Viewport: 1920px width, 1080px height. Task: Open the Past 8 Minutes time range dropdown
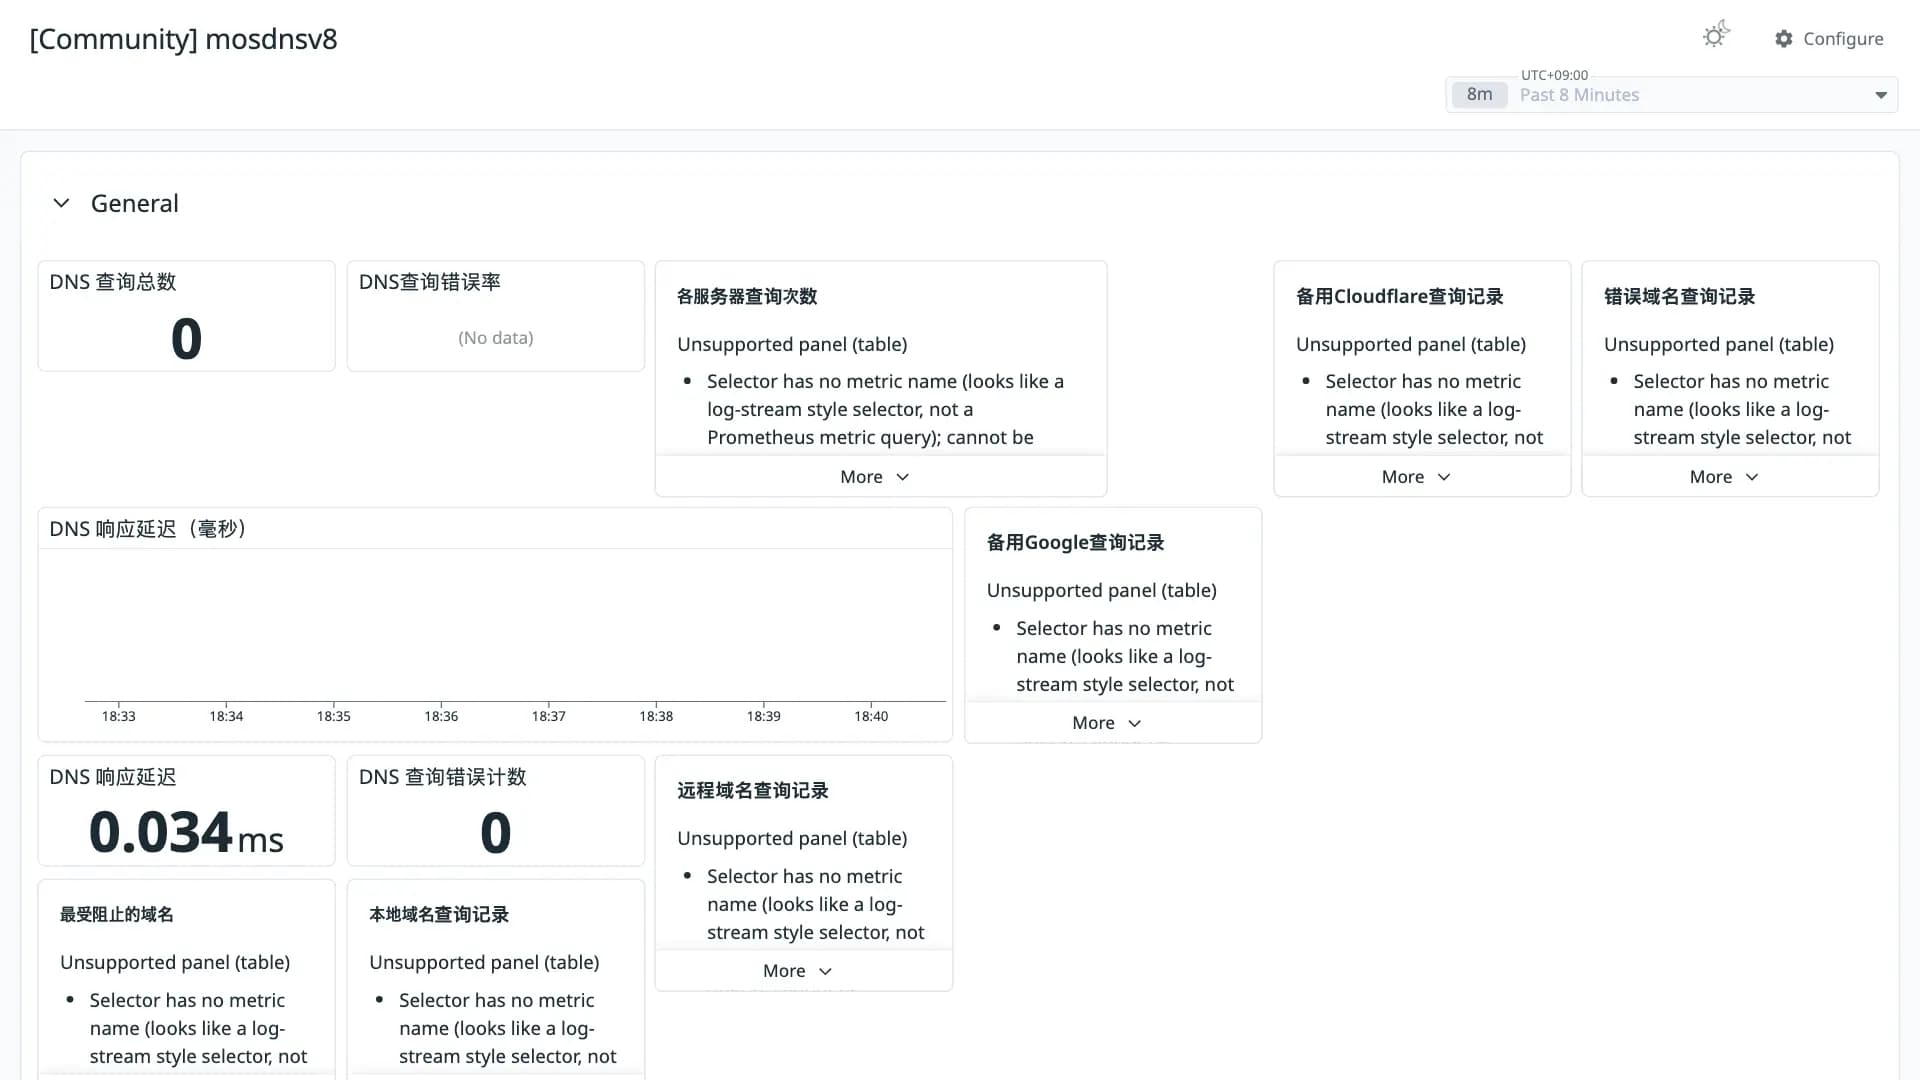[1672, 95]
